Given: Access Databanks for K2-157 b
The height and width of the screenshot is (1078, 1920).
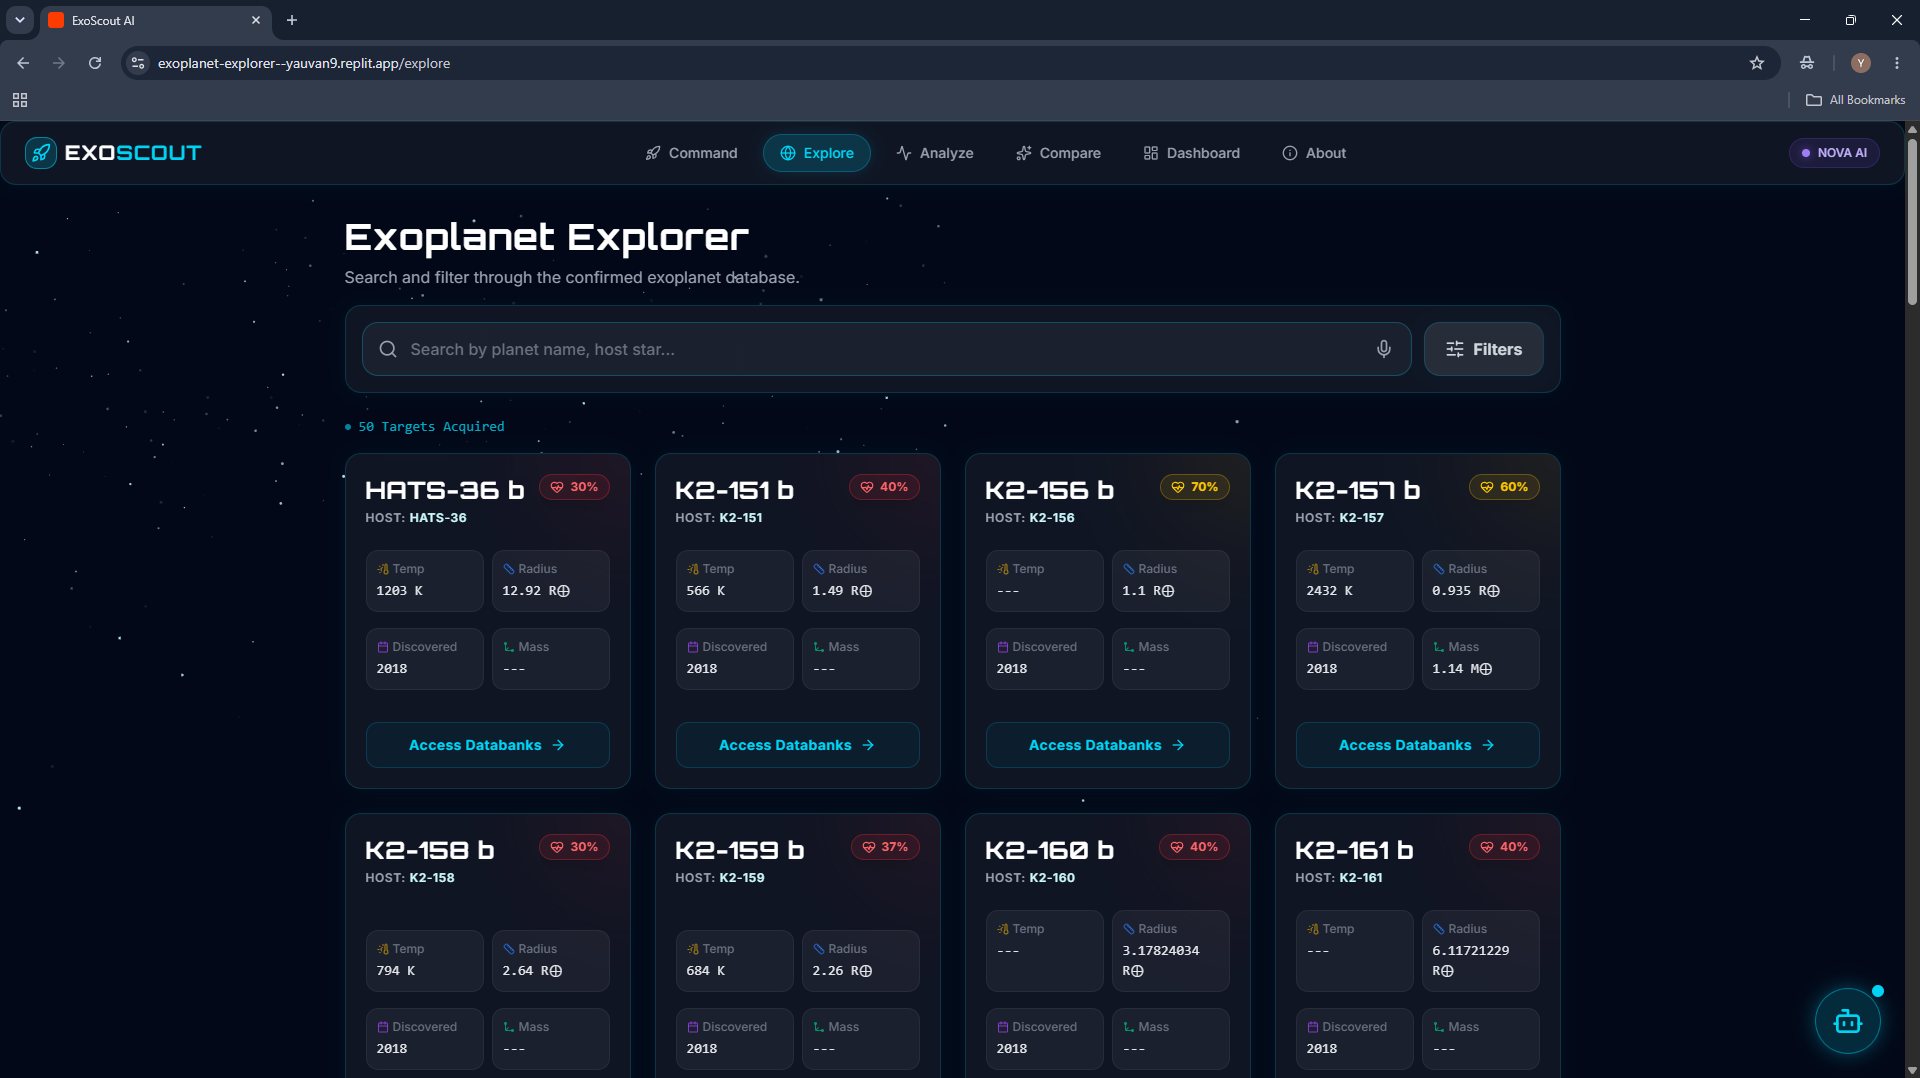Looking at the screenshot, I should 1417,745.
